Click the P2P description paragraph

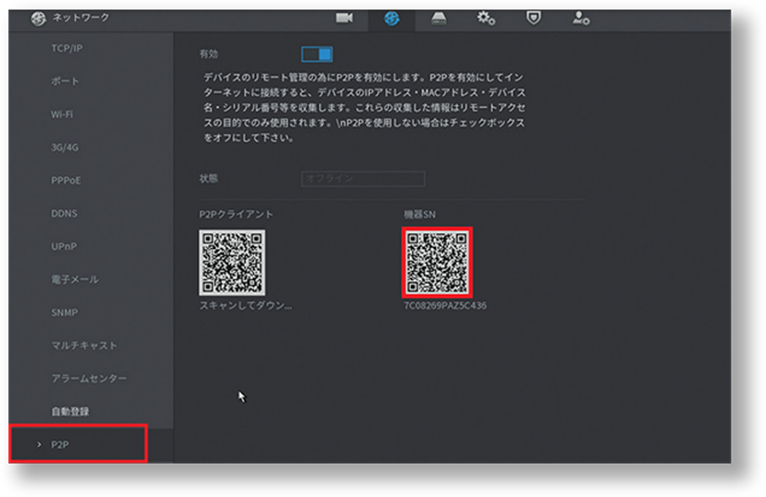tap(364, 108)
